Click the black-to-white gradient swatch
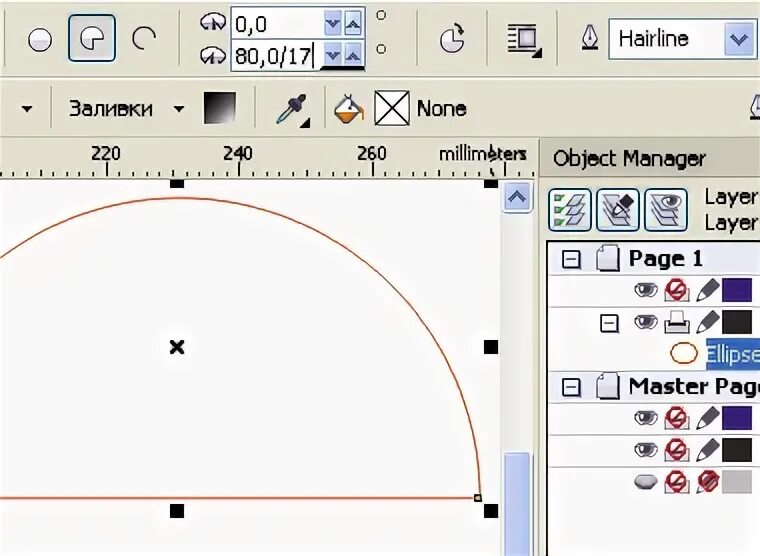The width and height of the screenshot is (760, 556). click(x=220, y=108)
